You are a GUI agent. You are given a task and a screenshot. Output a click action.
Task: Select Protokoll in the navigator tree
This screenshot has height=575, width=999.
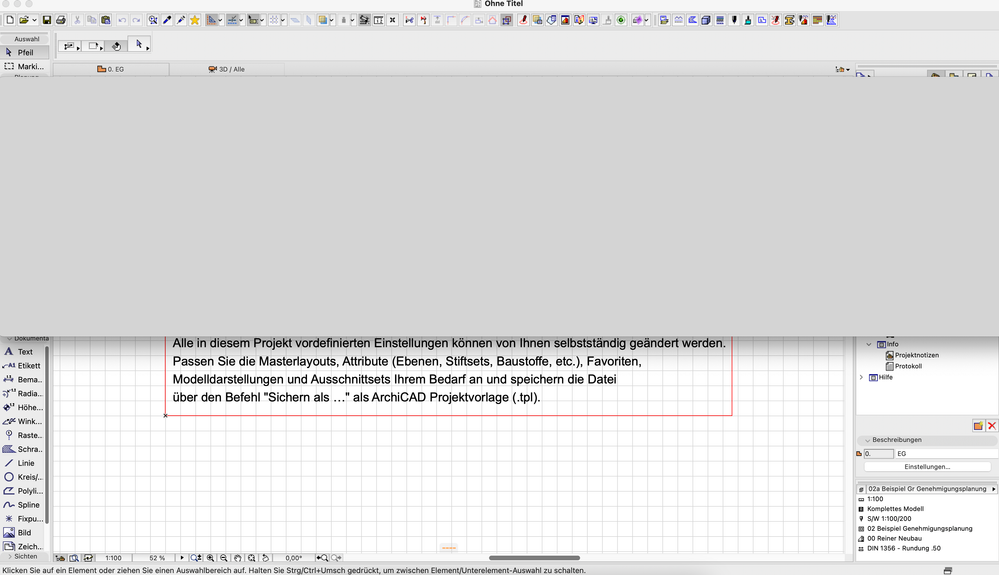908,366
